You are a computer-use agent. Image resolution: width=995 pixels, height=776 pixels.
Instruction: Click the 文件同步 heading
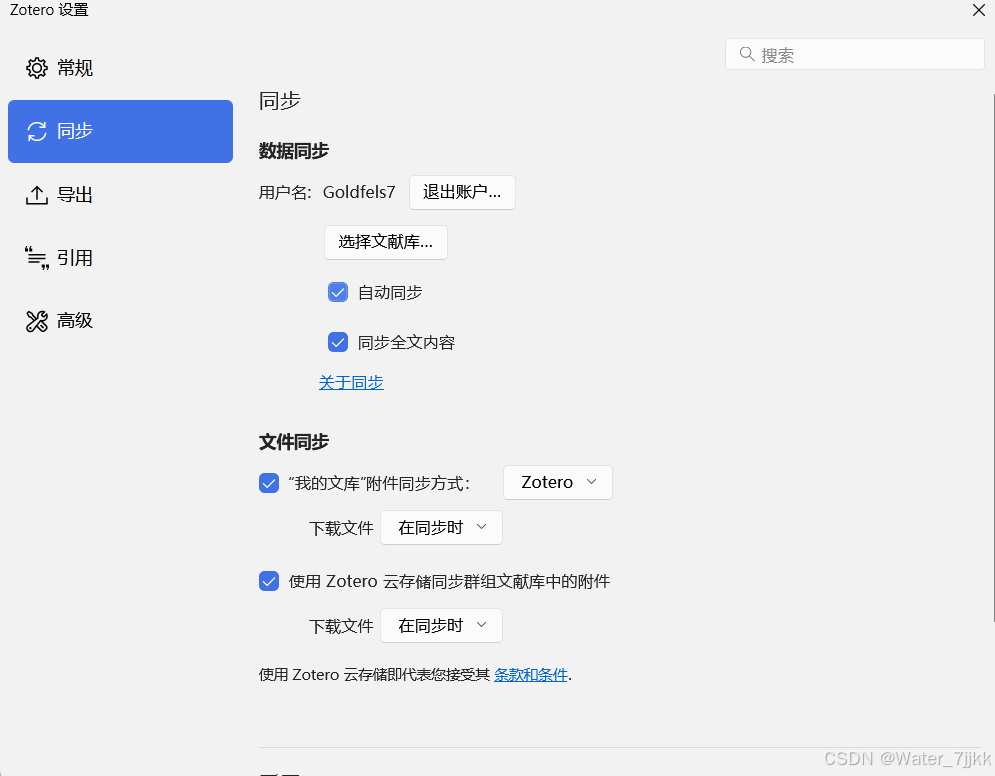[294, 442]
